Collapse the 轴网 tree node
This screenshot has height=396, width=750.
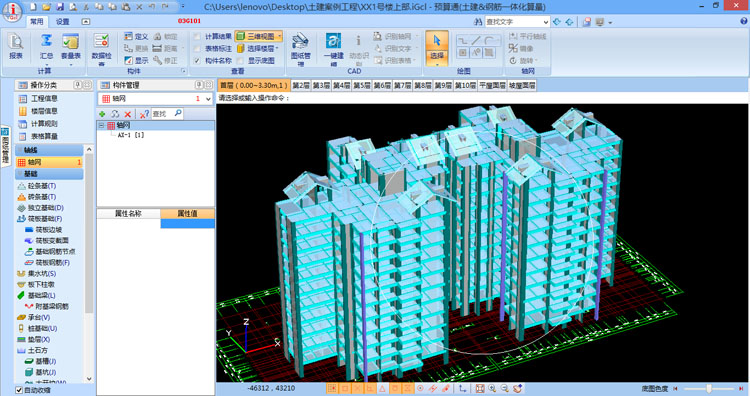(101, 125)
